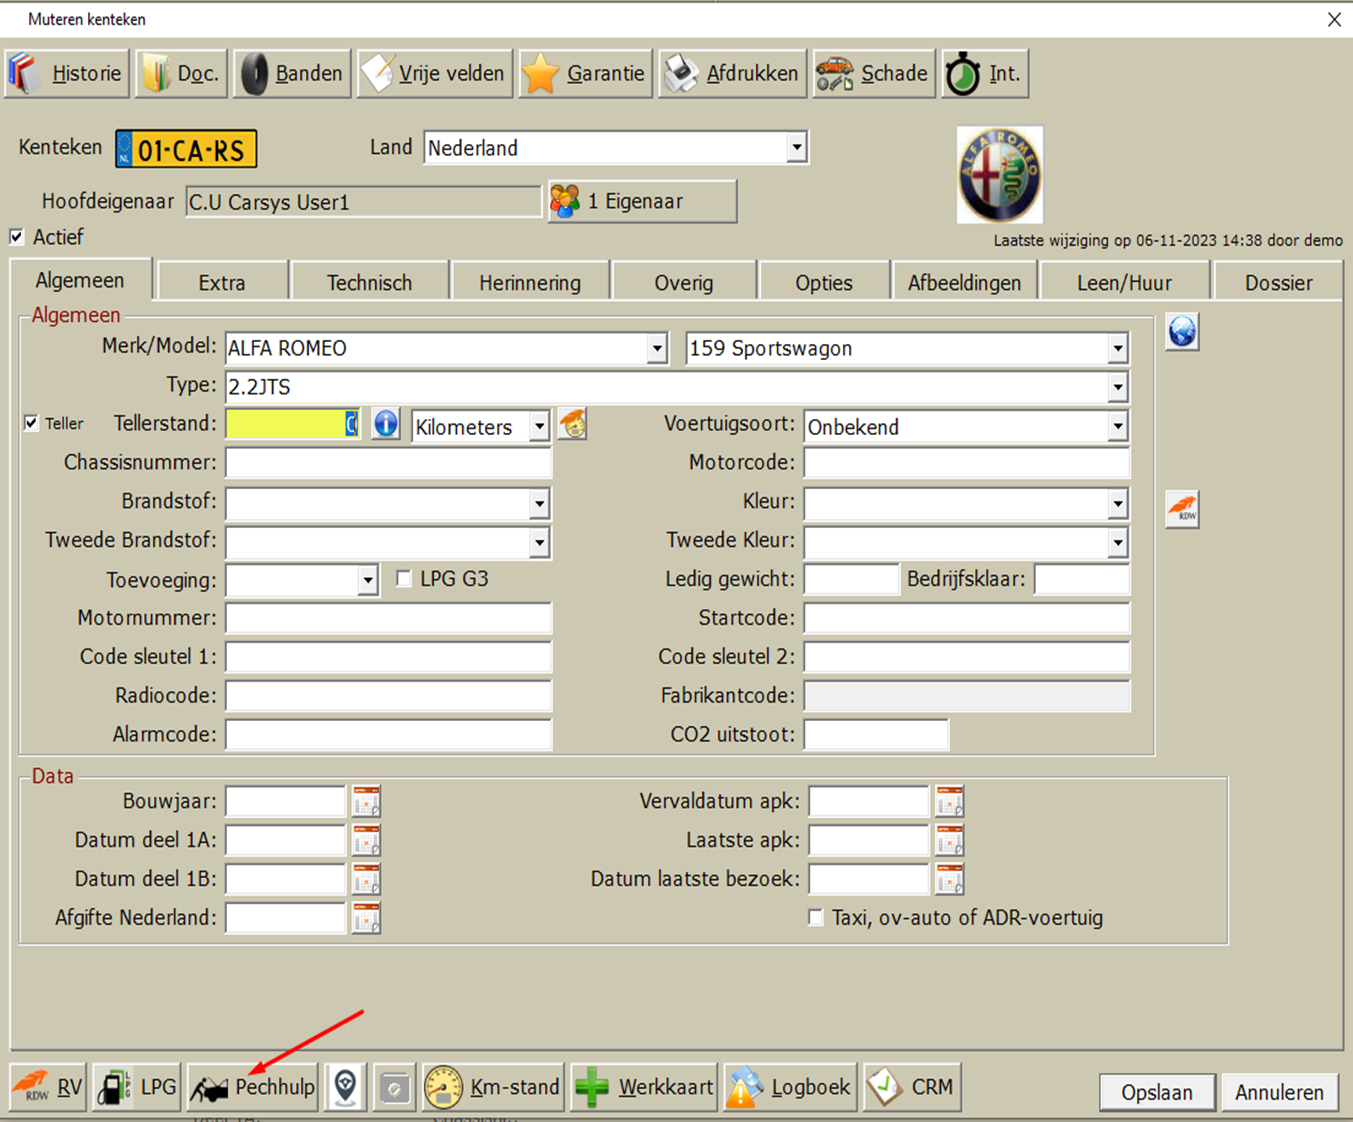Click the Afdrukken printer button
Screen dimensions: 1353x1122
pos(732,73)
